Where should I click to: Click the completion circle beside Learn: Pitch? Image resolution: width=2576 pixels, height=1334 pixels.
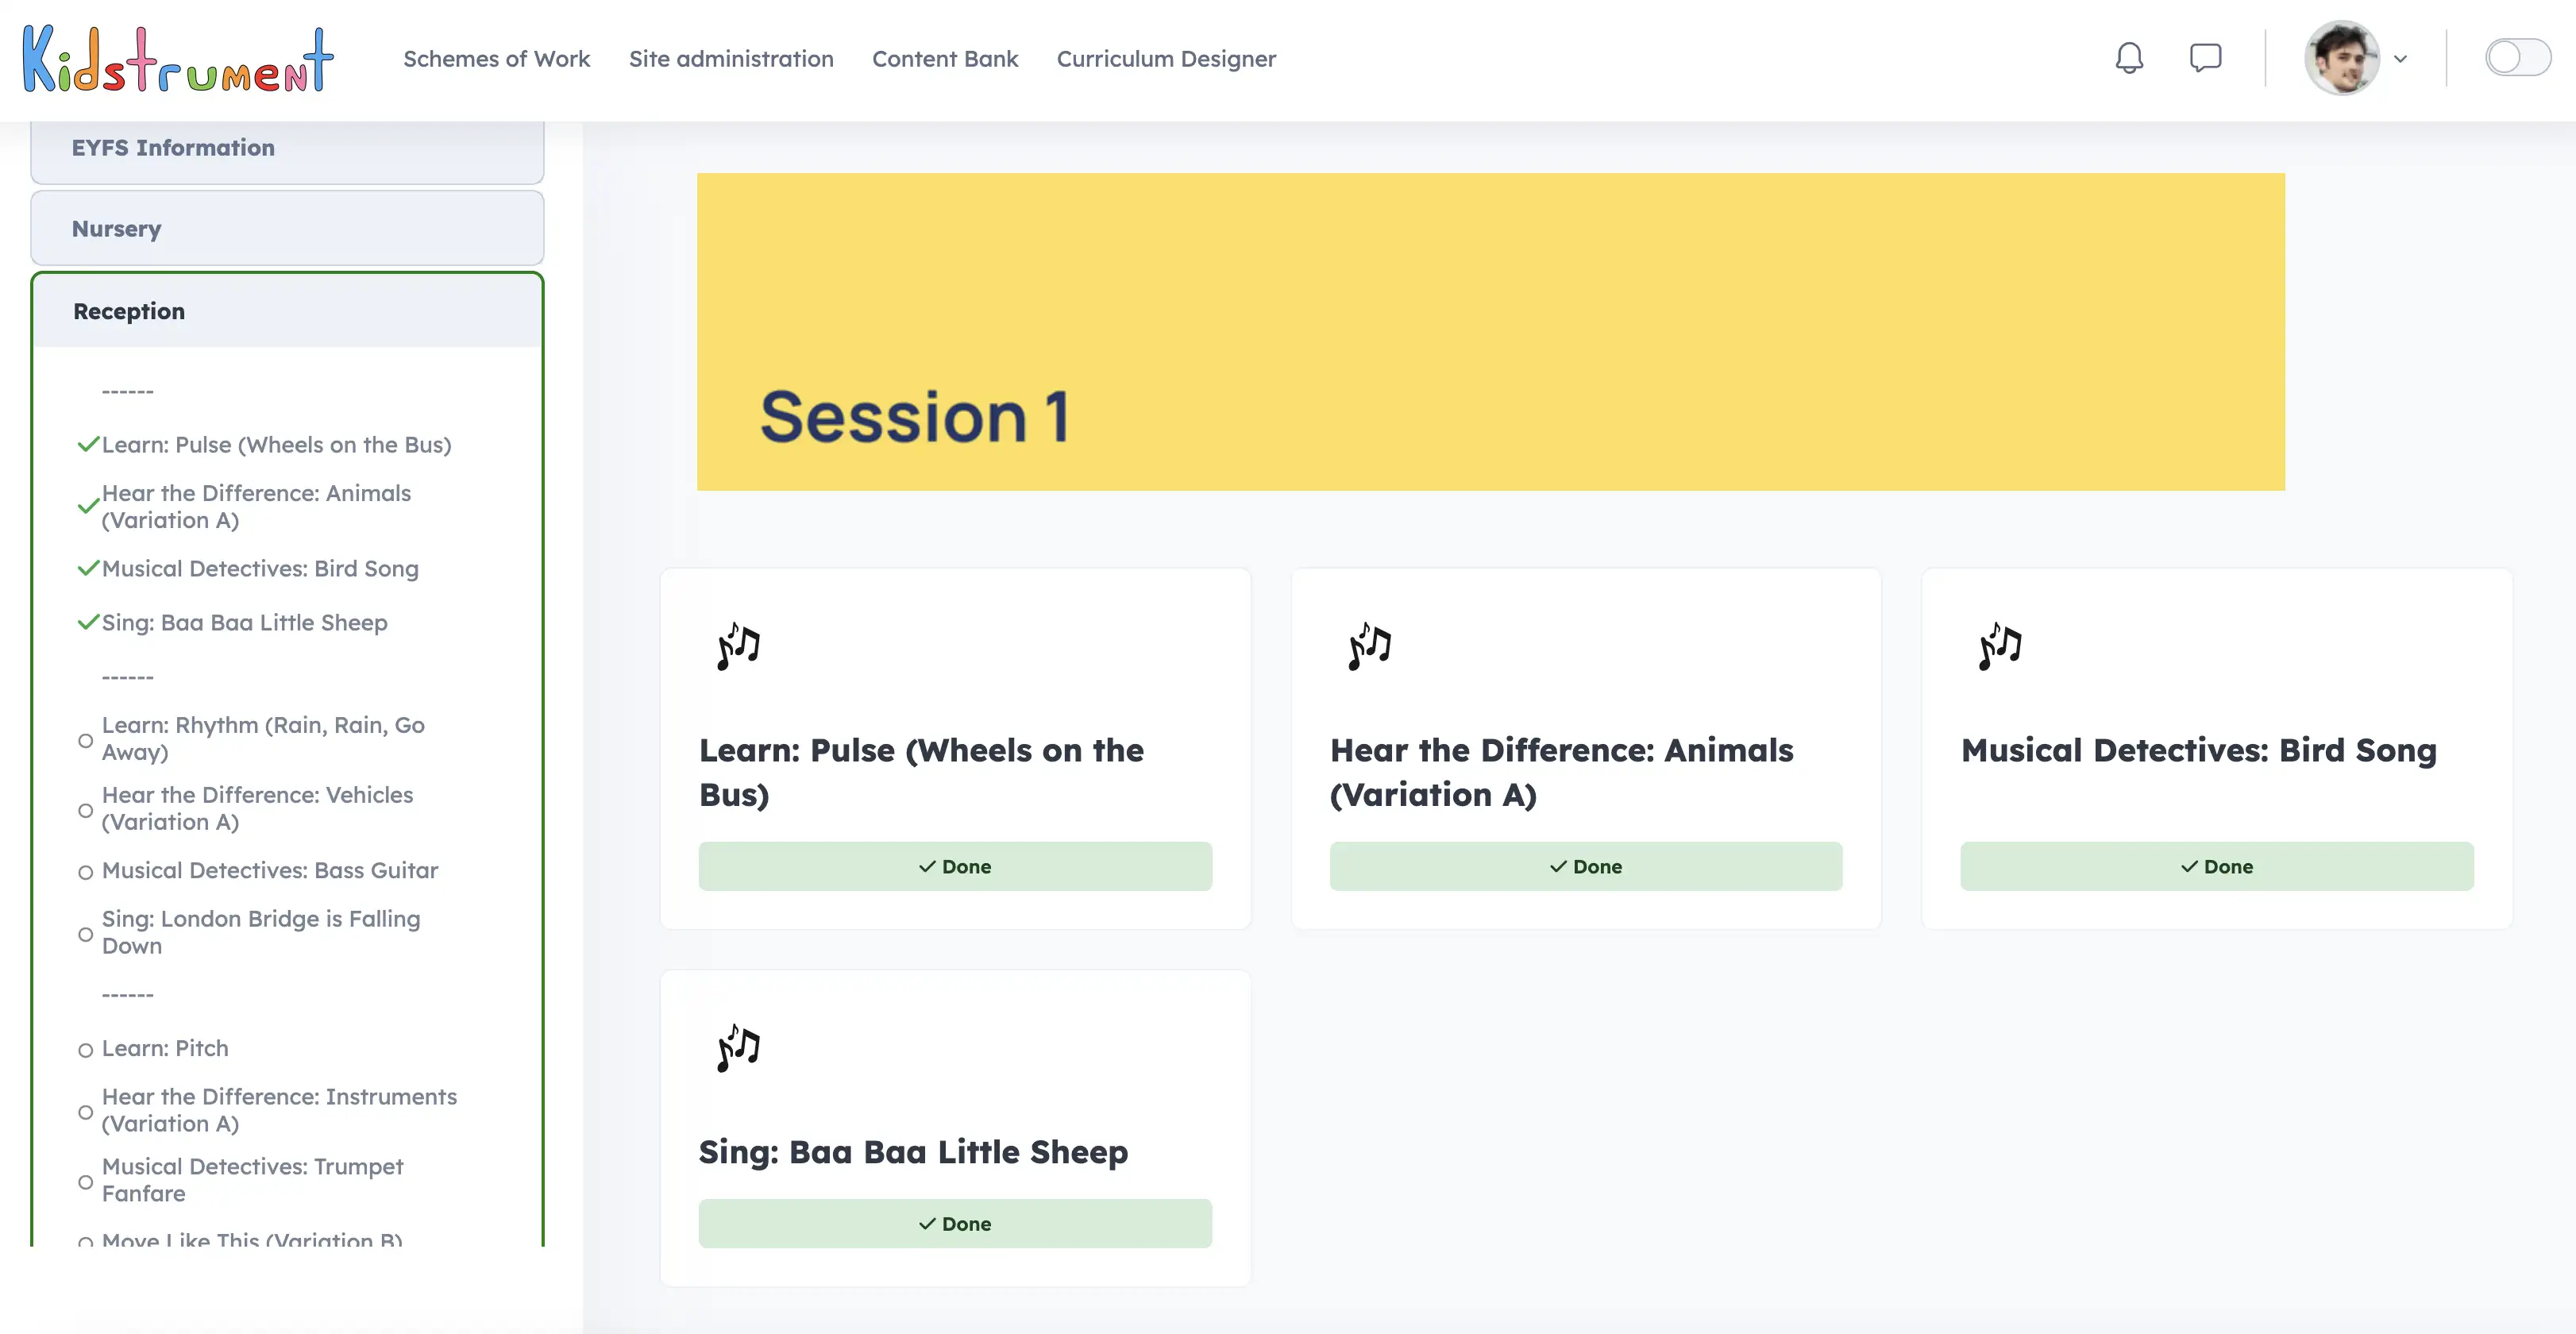tap(86, 1050)
